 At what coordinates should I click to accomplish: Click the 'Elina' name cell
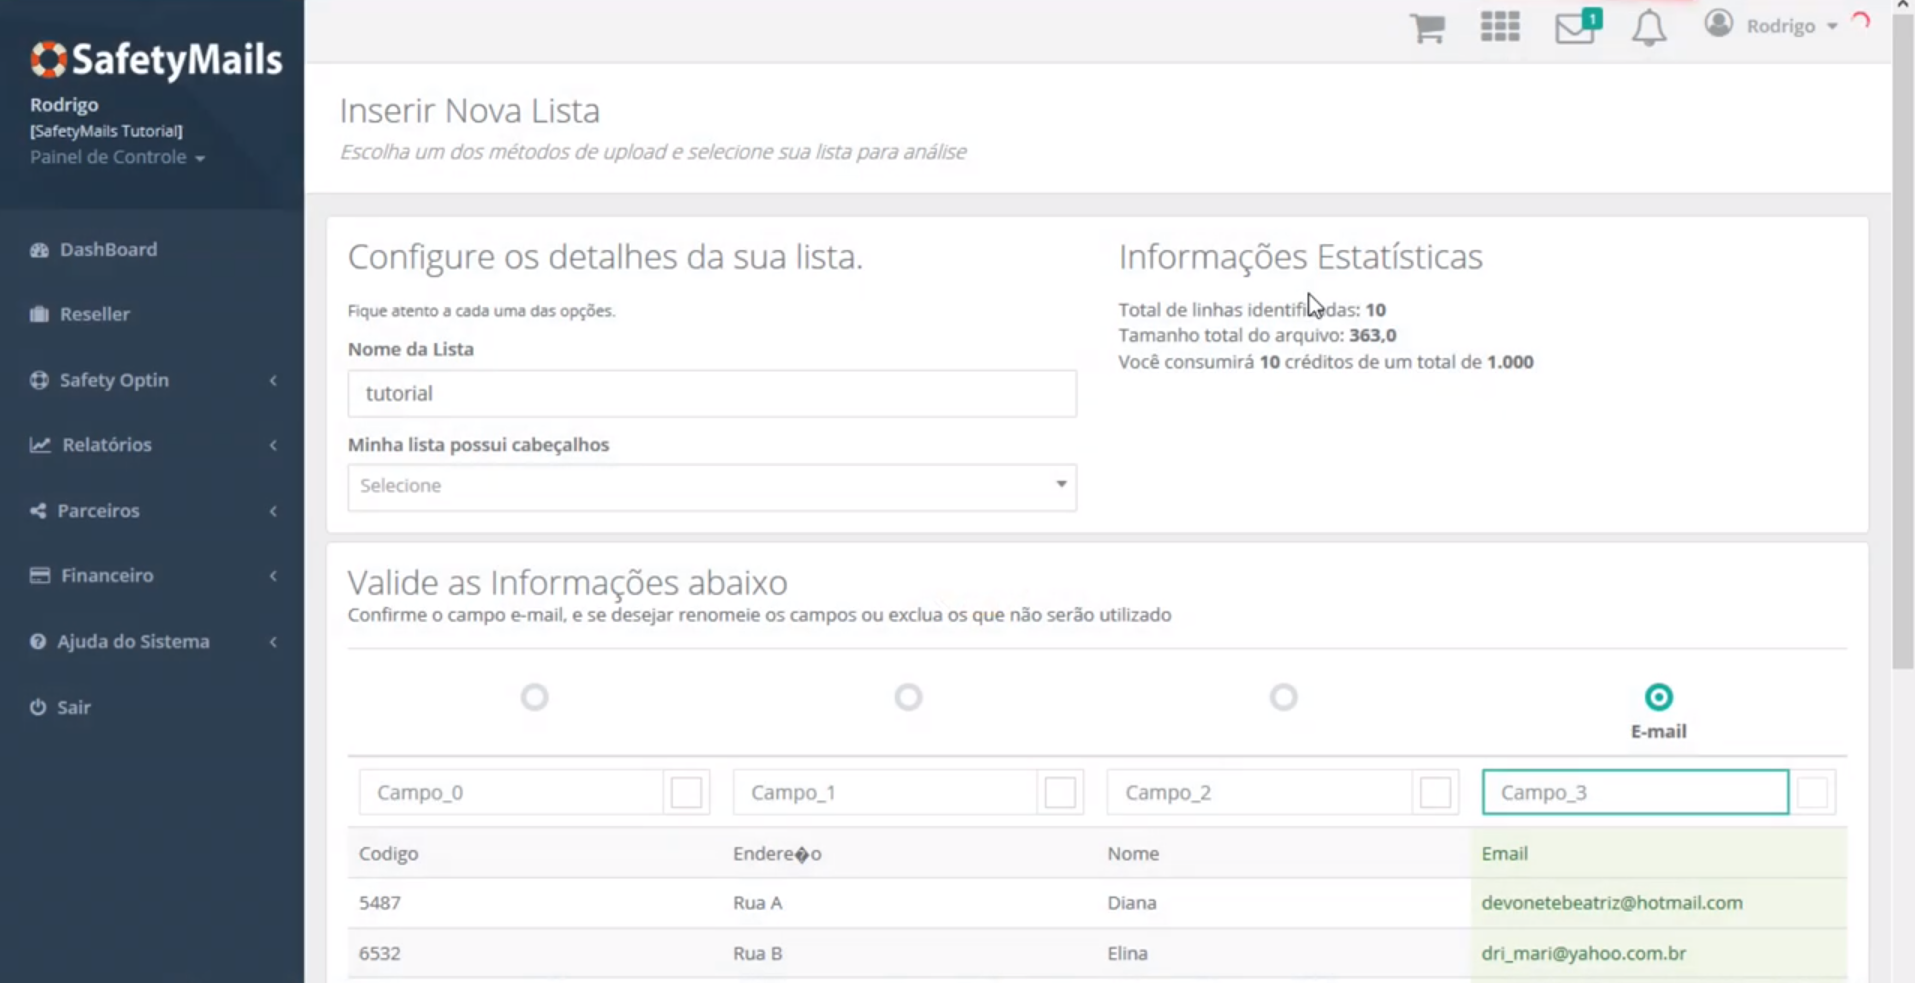[x=1127, y=954]
